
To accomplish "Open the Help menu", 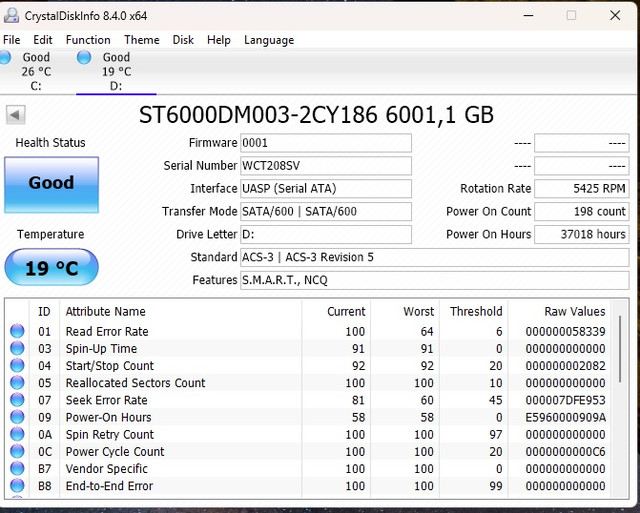I will [x=219, y=40].
